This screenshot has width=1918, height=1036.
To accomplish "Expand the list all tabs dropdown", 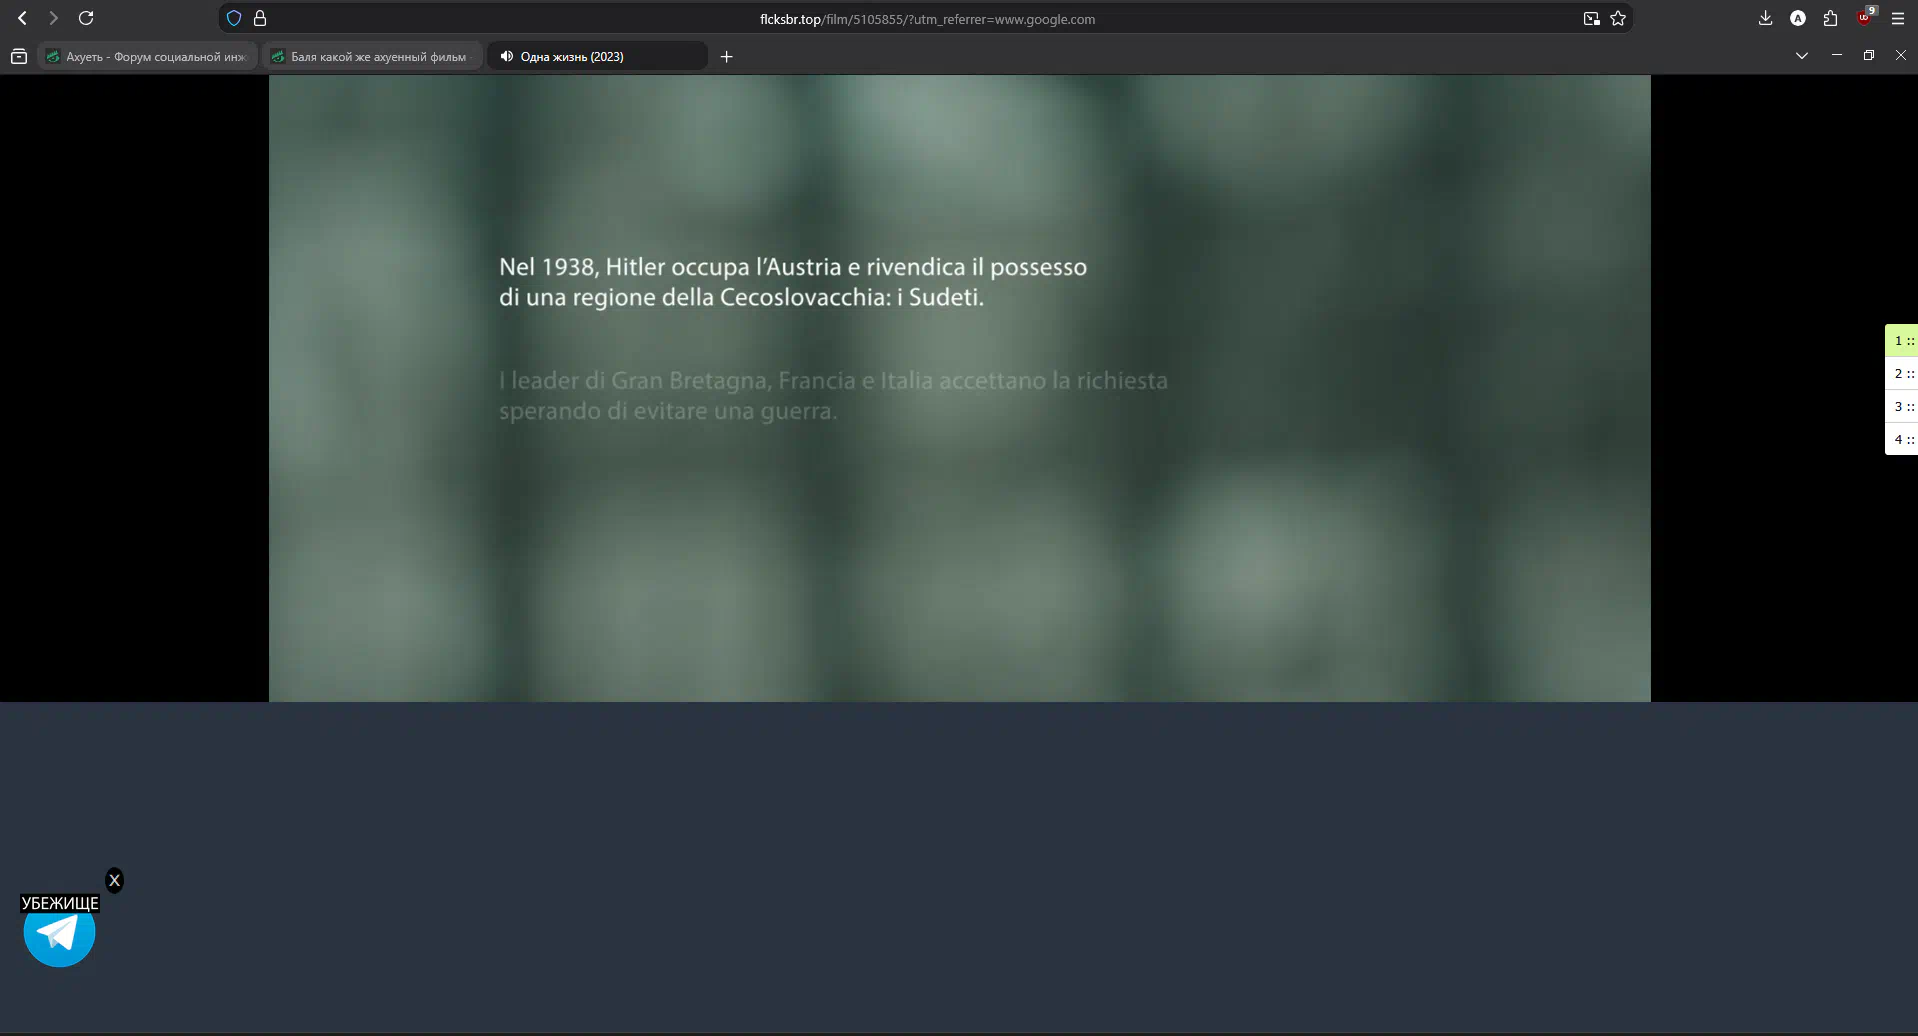I will (x=1802, y=56).
